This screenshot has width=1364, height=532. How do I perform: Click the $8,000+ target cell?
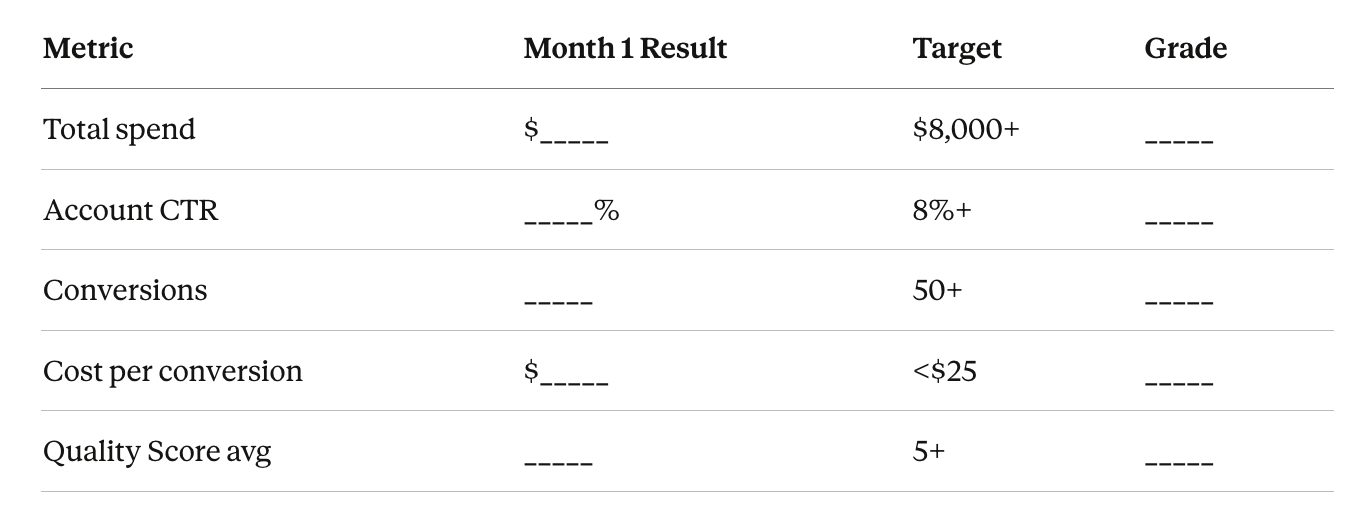click(966, 130)
